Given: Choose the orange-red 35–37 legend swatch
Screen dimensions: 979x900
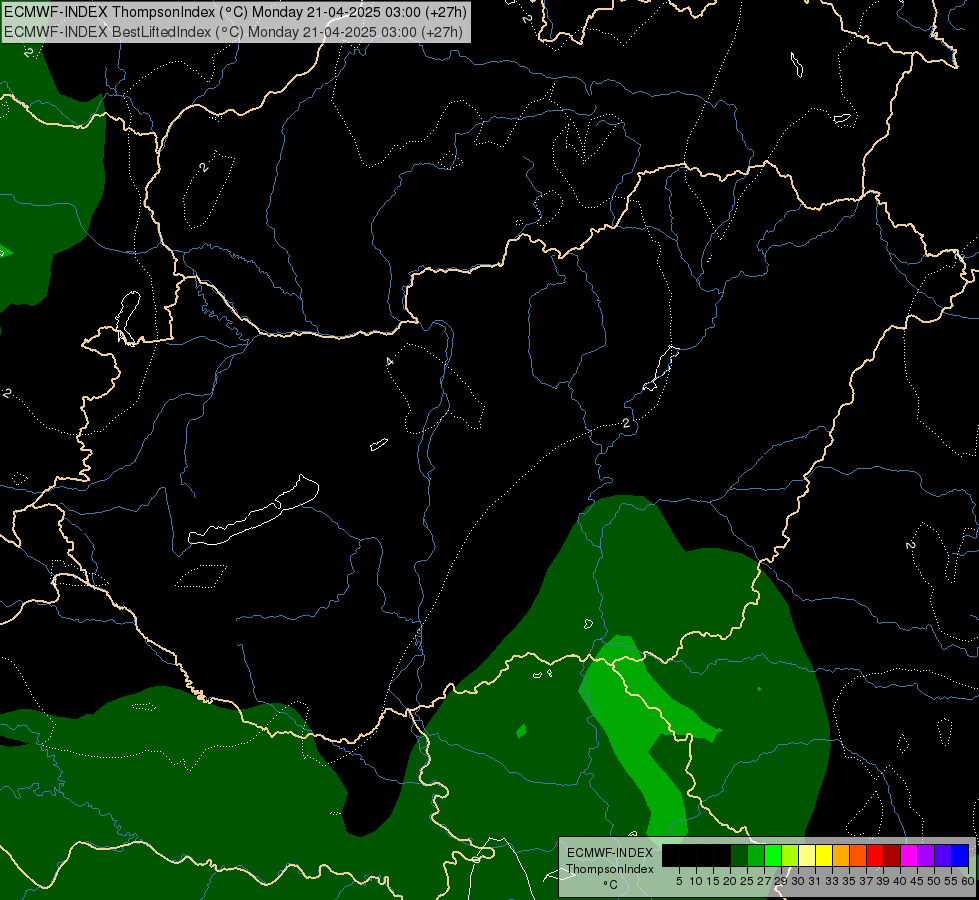Looking at the screenshot, I should pos(858,856).
